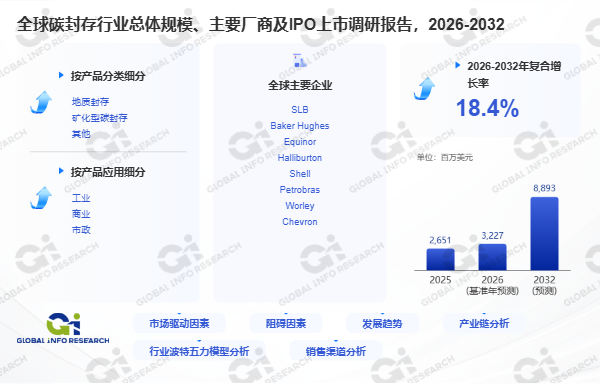Click the Global Info Research logo
Image resolution: width=600 pixels, height=384 pixels.
(x=63, y=328)
